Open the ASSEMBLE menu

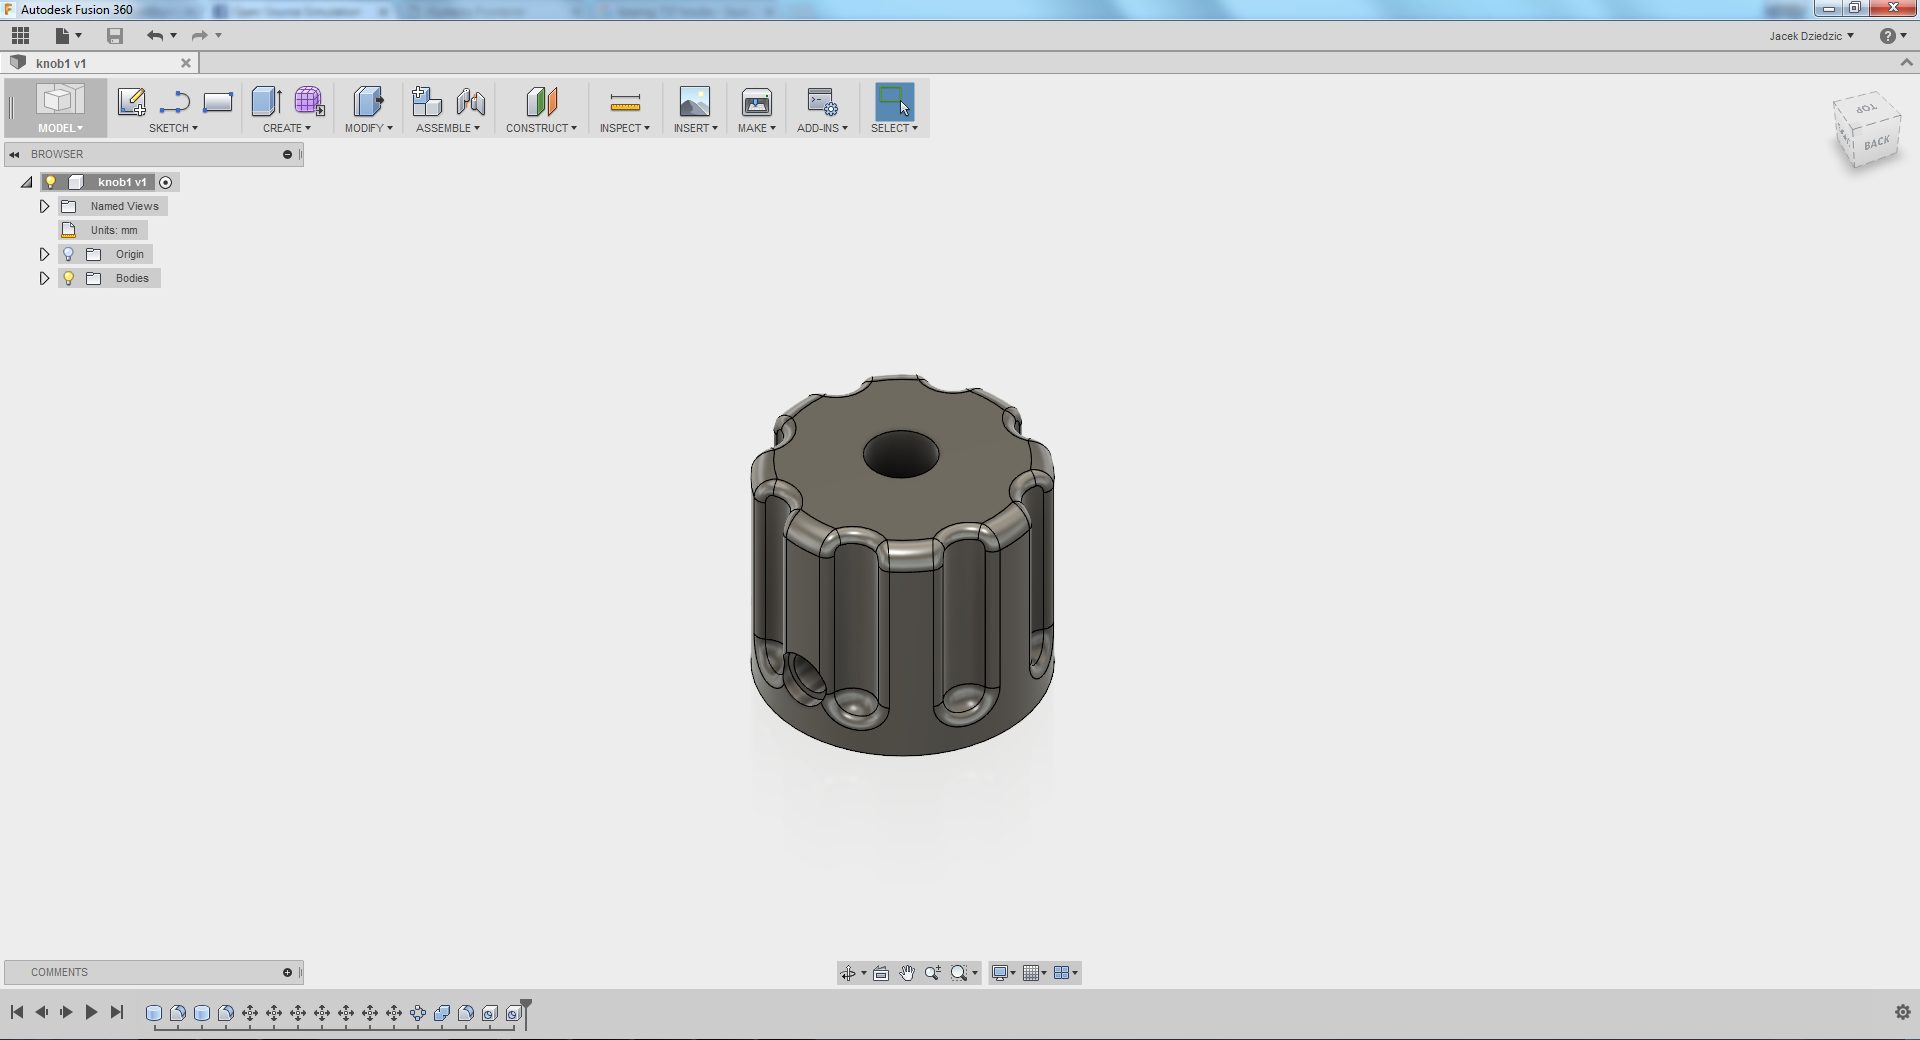tap(448, 128)
